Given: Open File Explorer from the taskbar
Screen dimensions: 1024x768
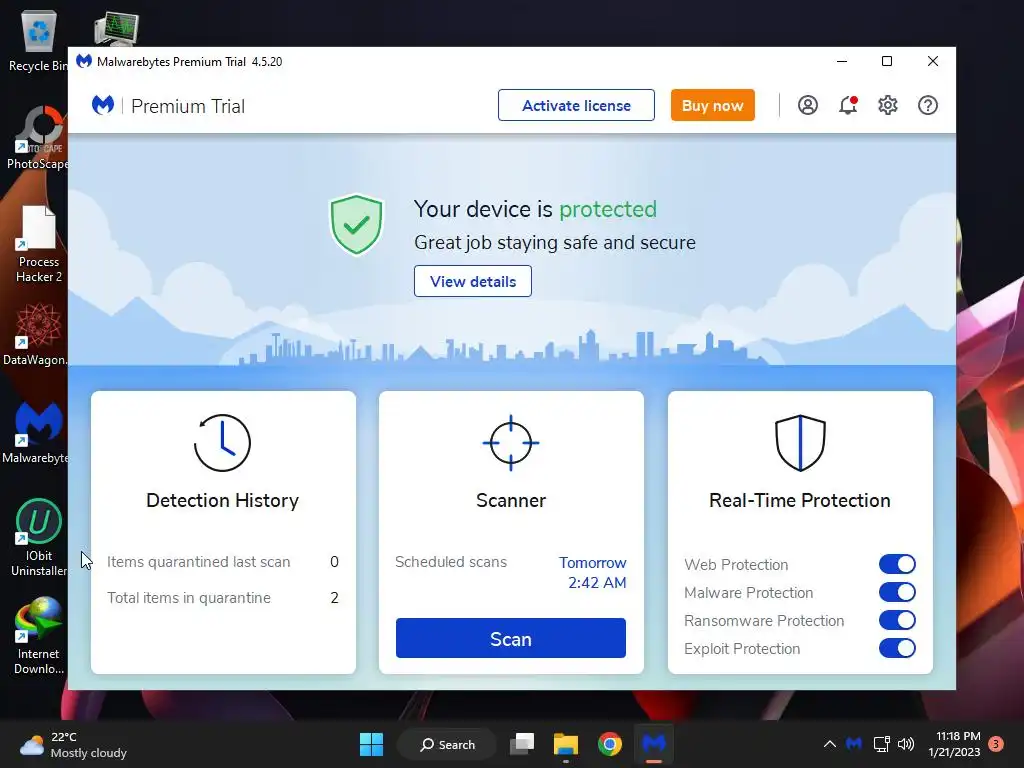Looking at the screenshot, I should (566, 744).
